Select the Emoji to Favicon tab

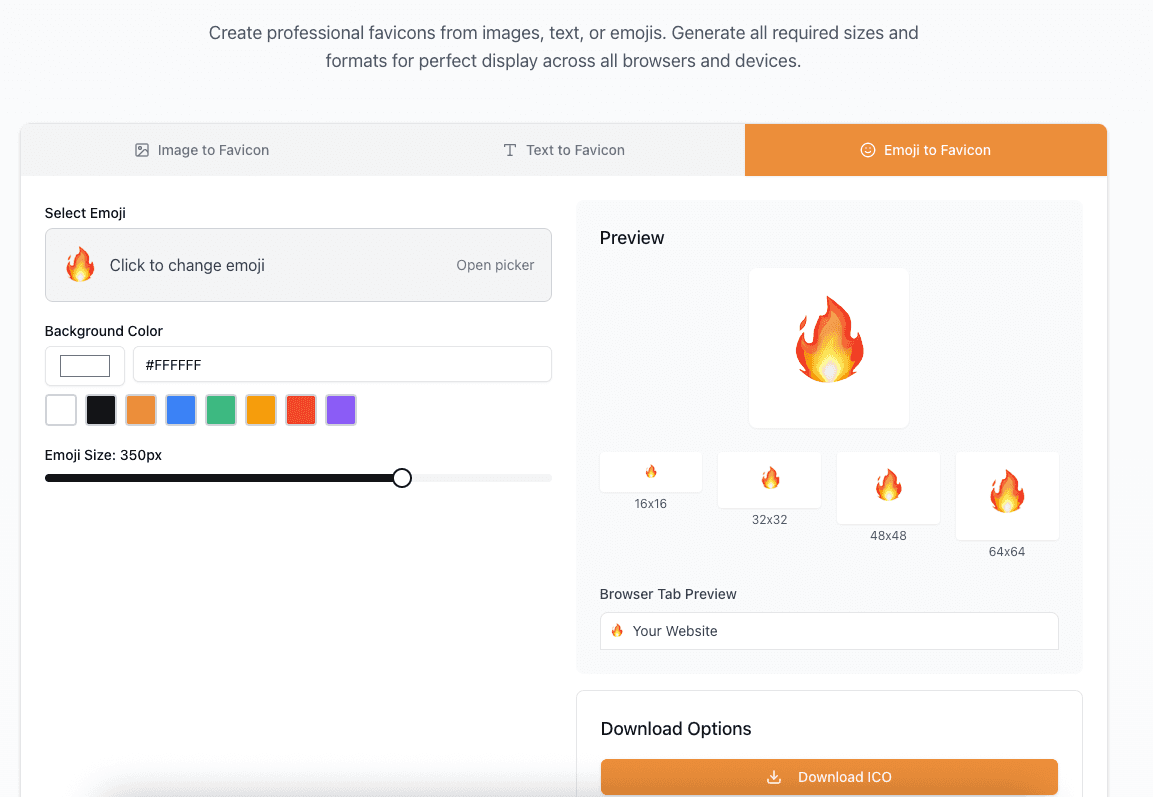[x=926, y=150]
